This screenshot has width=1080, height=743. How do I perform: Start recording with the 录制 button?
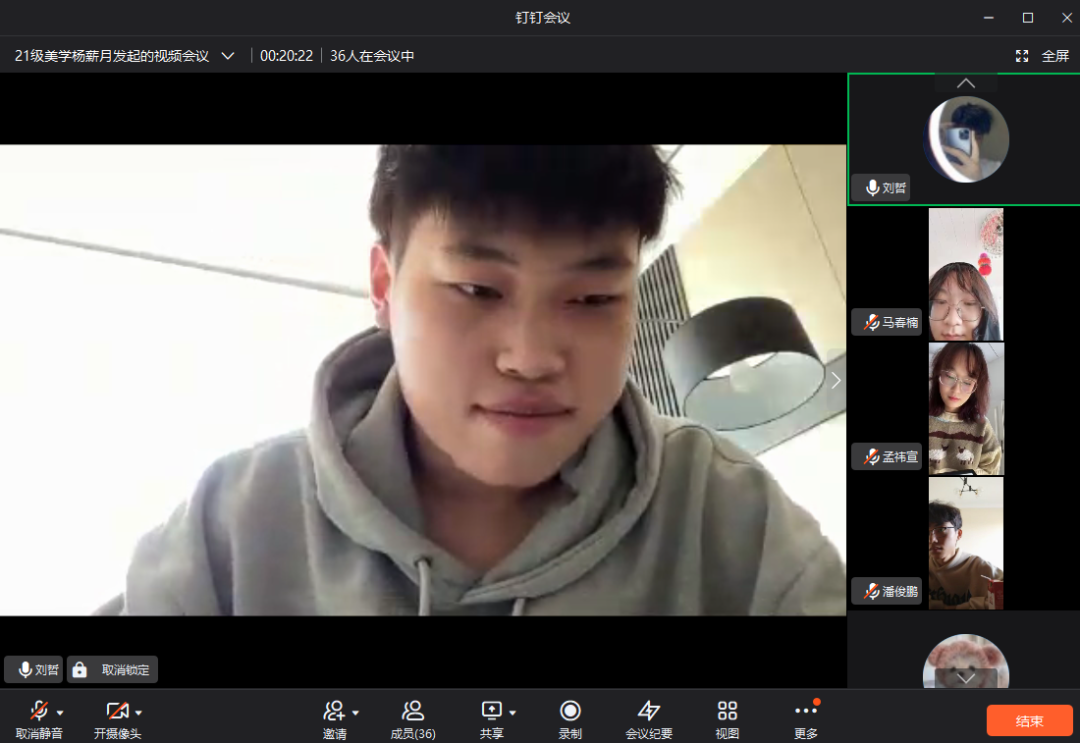point(570,711)
